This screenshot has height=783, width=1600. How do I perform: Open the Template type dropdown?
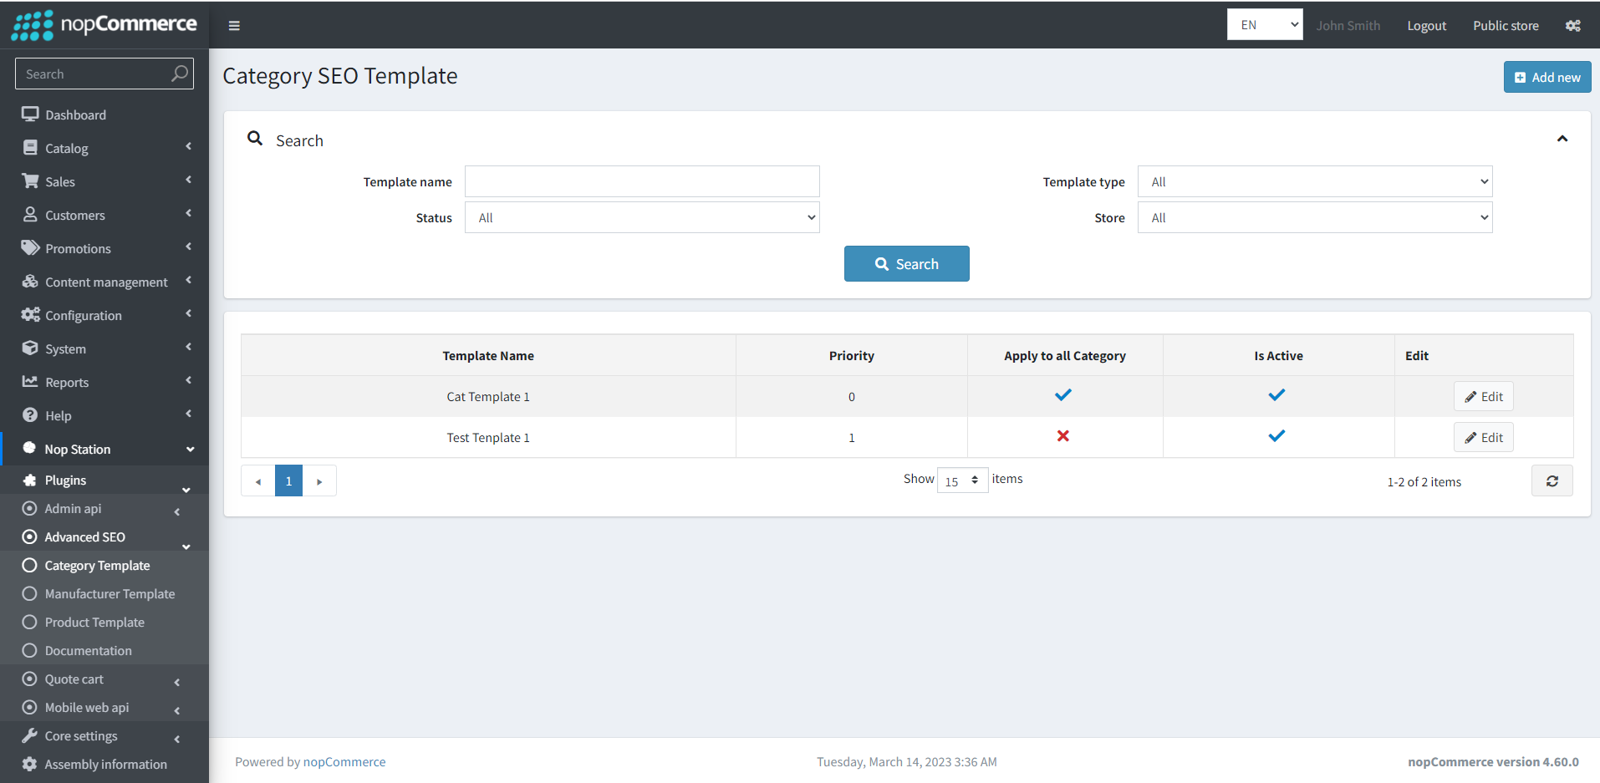click(1315, 182)
